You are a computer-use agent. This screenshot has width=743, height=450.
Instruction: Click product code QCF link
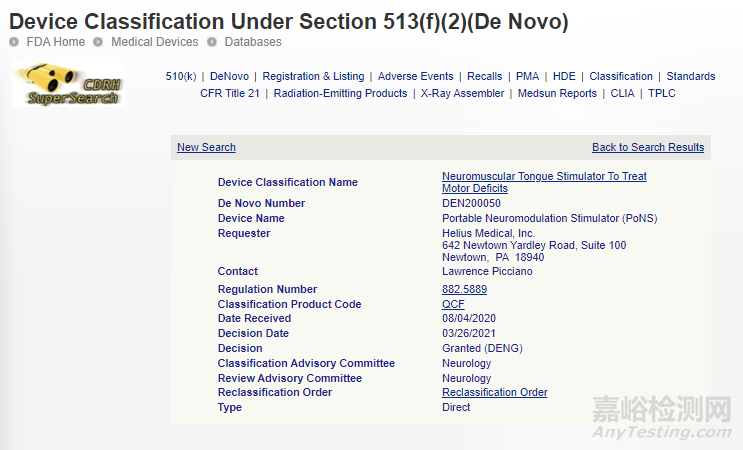453,304
